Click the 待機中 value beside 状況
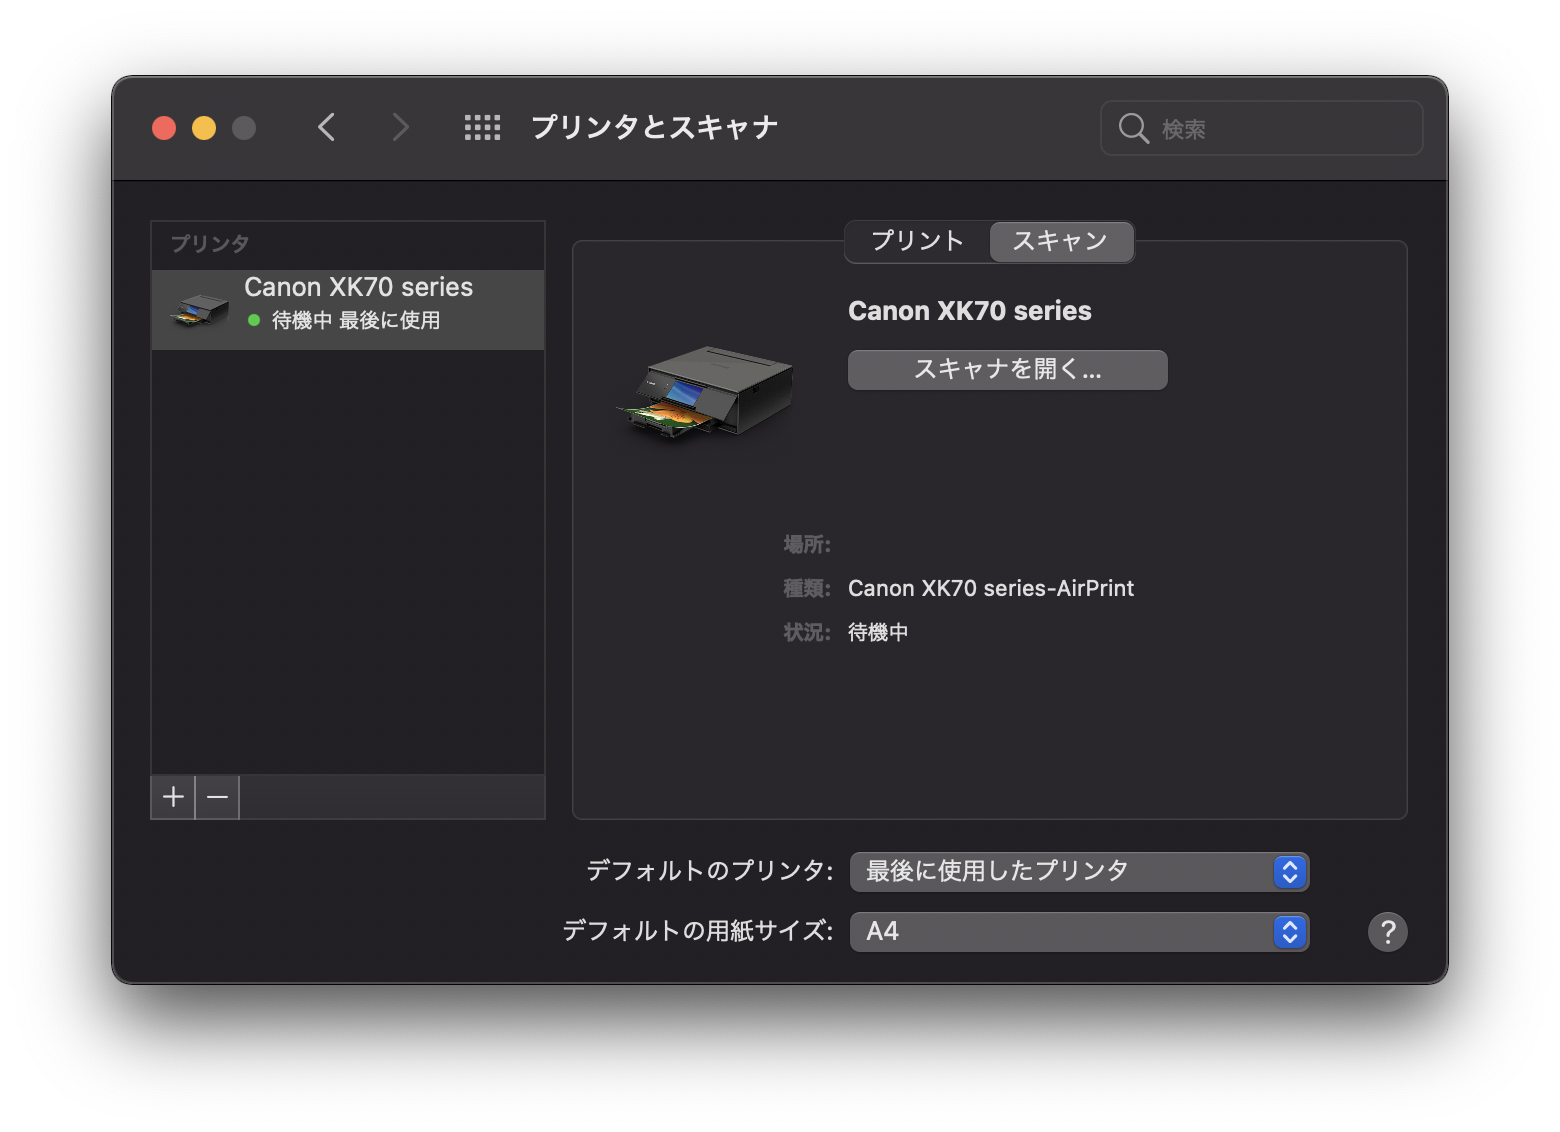1560x1132 pixels. (x=878, y=632)
